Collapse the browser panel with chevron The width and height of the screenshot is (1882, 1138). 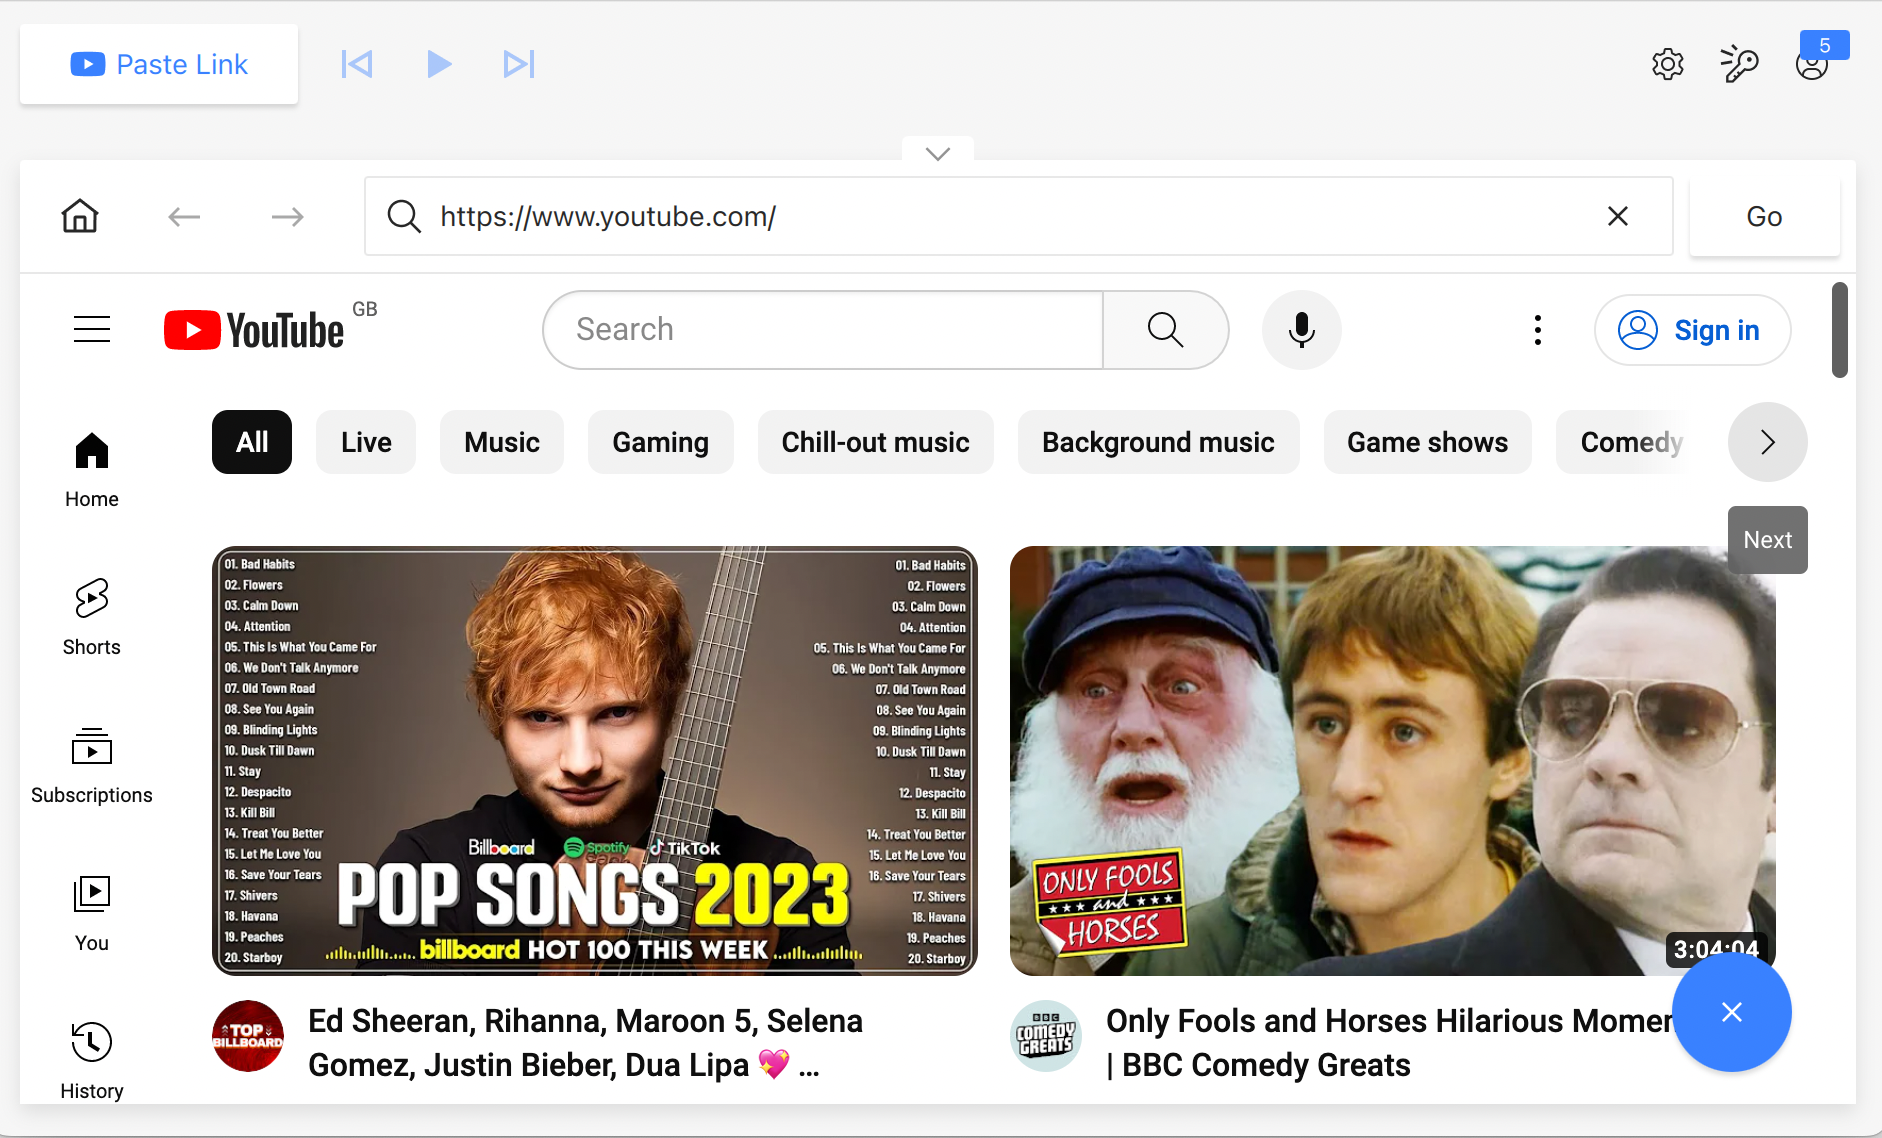938,153
